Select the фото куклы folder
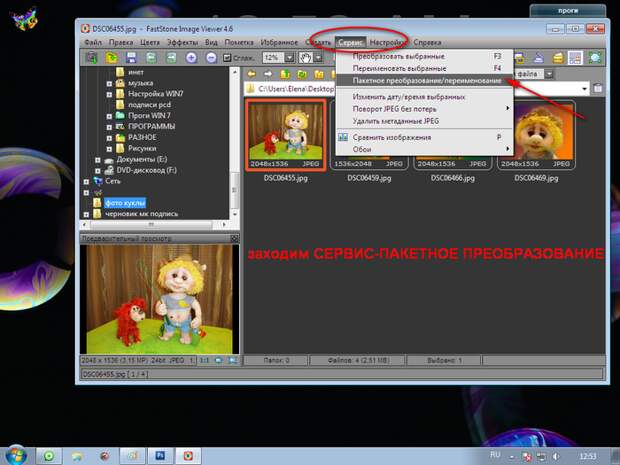 [125, 203]
